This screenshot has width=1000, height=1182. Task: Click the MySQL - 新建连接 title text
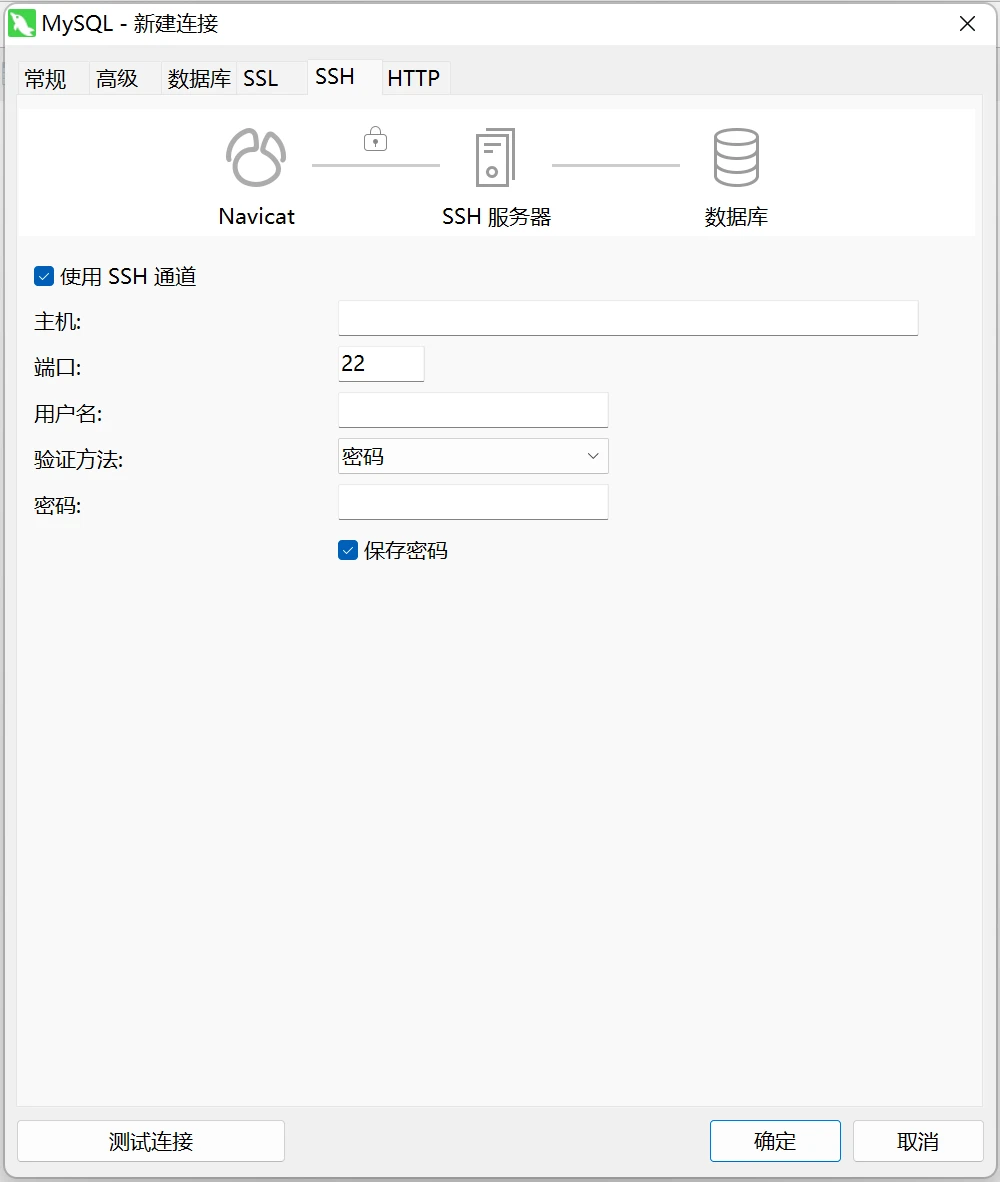coord(130,24)
